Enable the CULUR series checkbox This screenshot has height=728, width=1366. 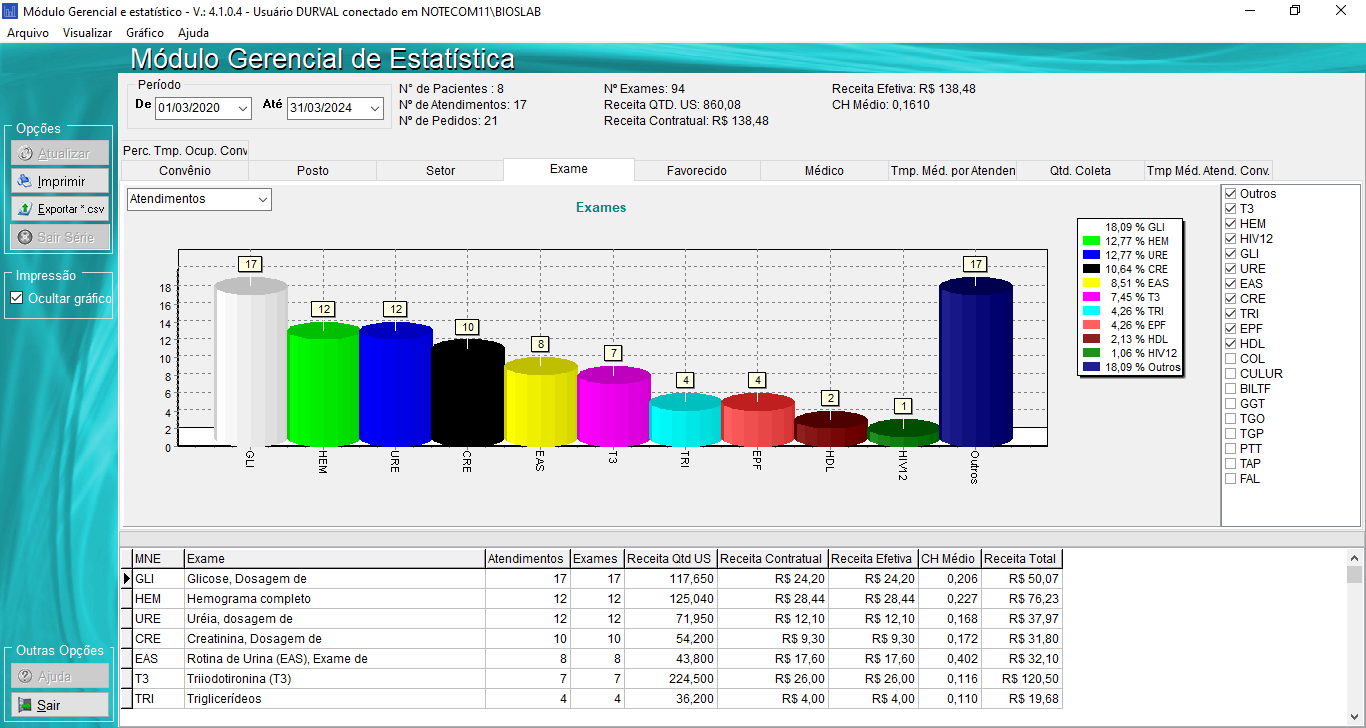click(1230, 374)
